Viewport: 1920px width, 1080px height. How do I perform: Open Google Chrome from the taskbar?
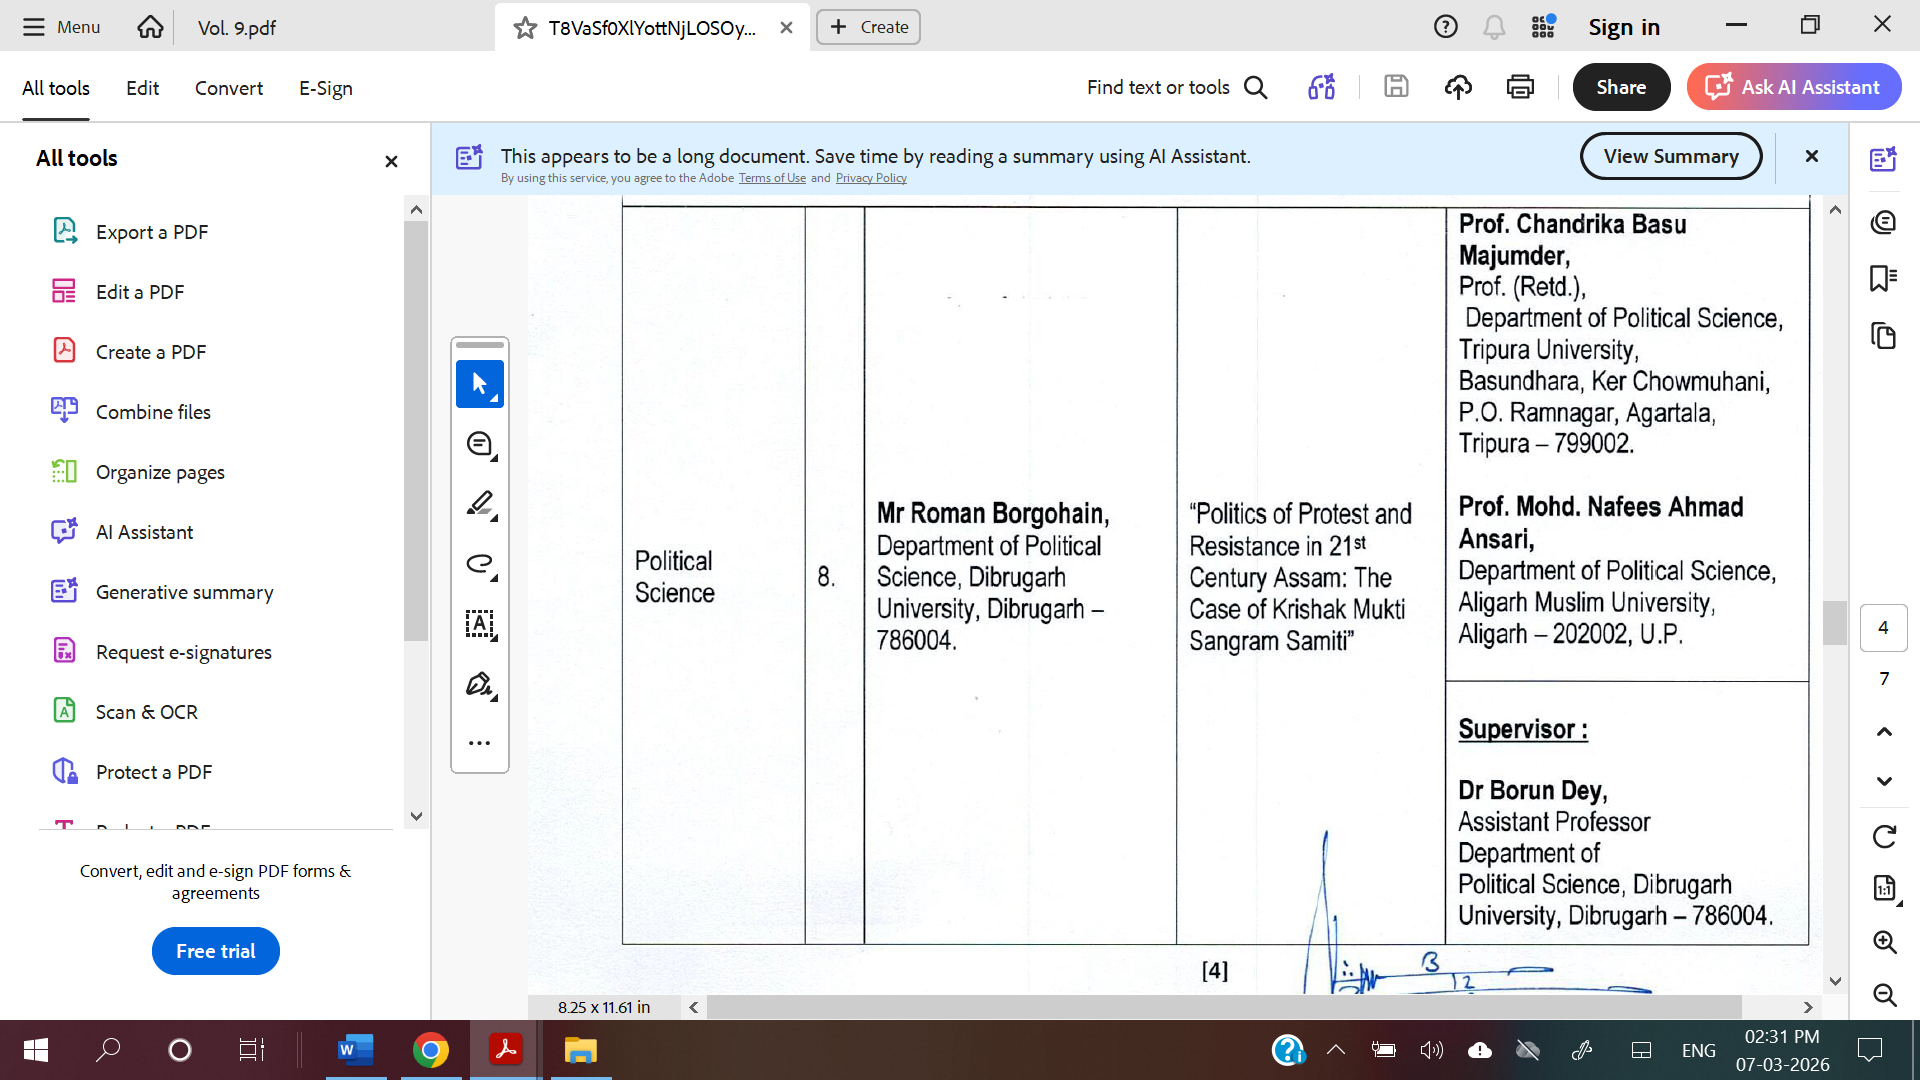coord(430,1050)
